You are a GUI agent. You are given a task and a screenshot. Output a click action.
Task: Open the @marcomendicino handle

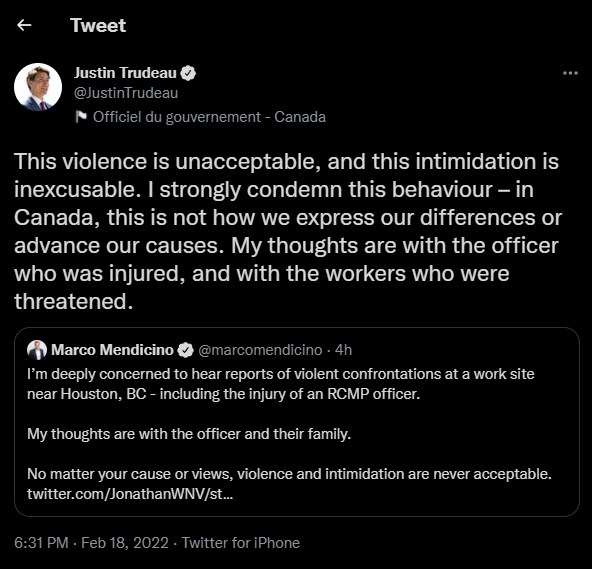click(x=260, y=350)
